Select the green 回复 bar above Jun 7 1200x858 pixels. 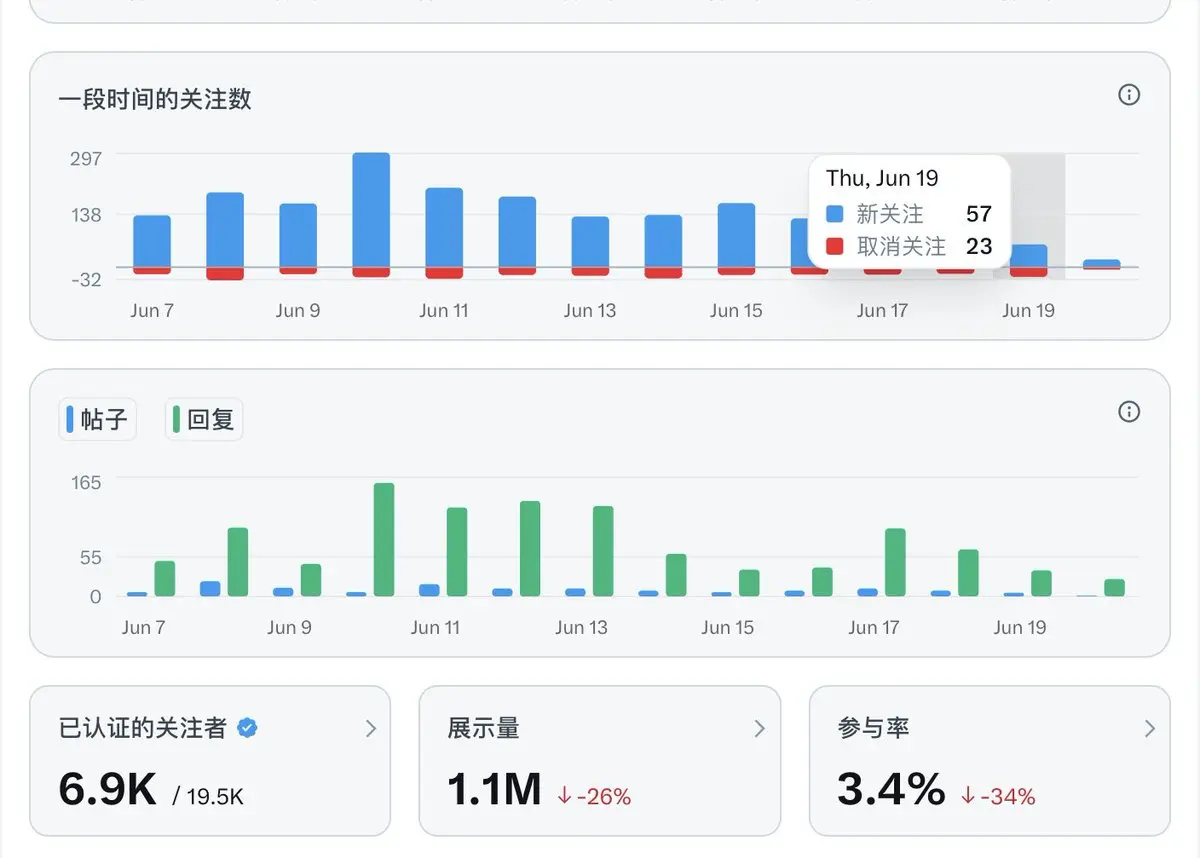pyautogui.click(x=165, y=579)
